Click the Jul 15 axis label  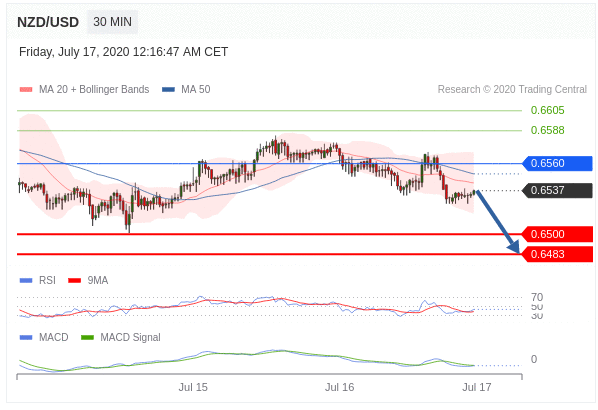click(193, 387)
